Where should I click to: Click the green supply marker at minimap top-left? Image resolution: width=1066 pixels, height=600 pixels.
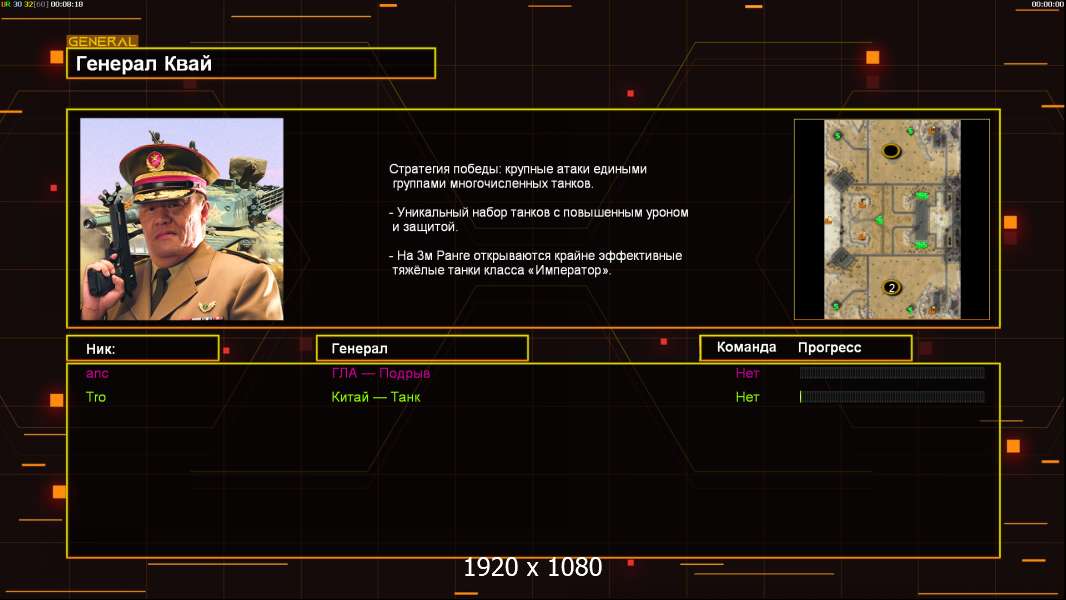pos(837,135)
